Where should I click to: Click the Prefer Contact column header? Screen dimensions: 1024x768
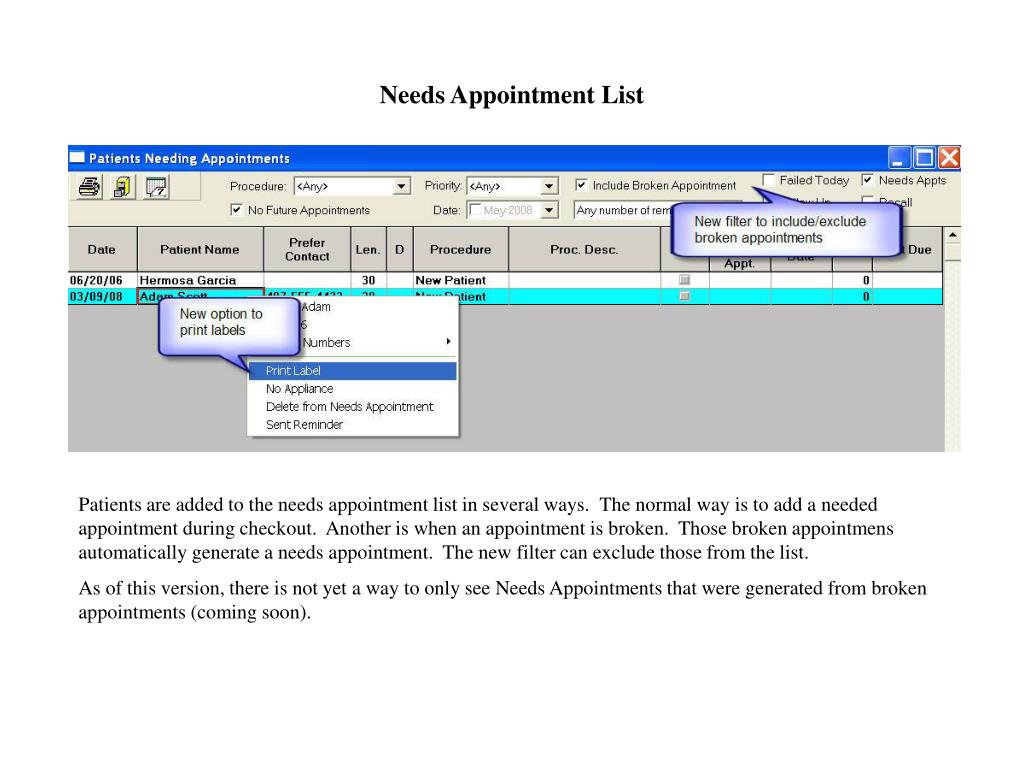point(307,249)
